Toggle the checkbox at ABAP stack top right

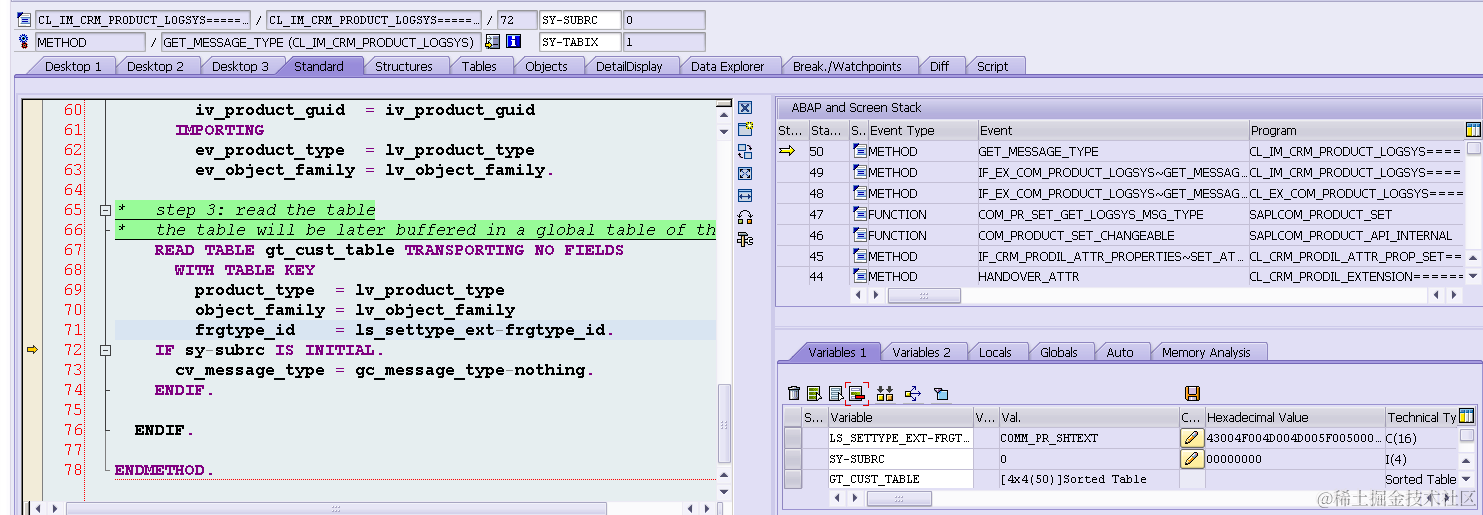[1473, 149]
